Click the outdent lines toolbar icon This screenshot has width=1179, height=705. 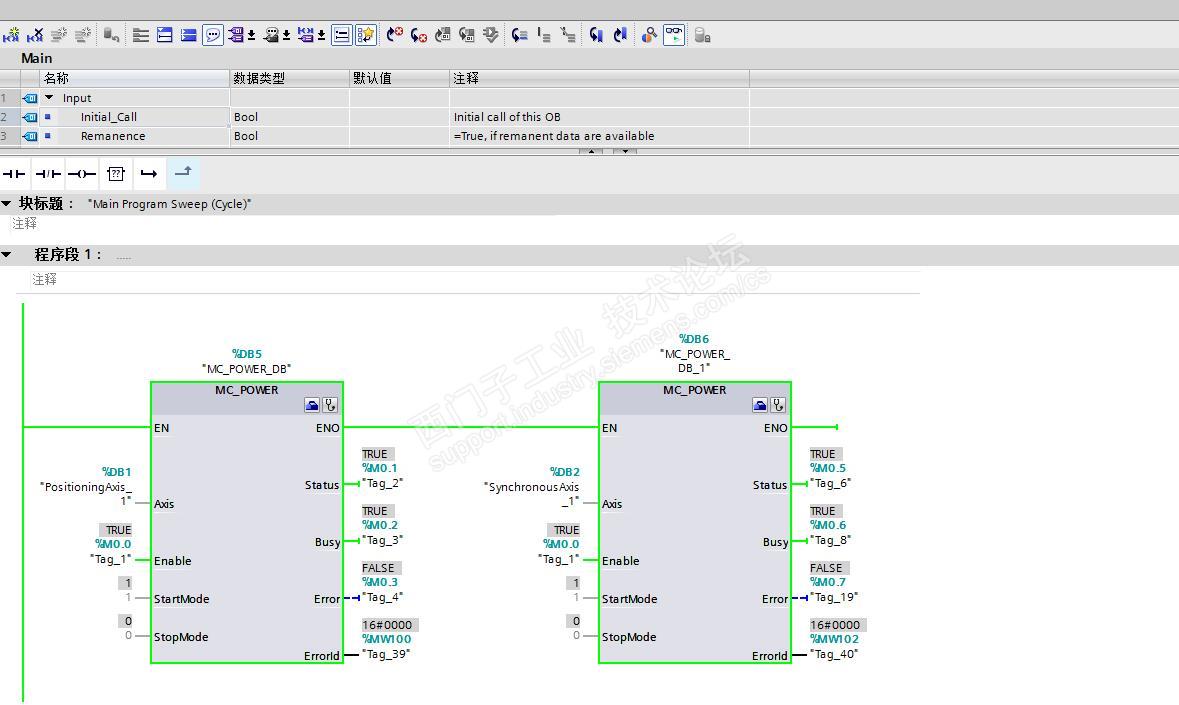click(568, 35)
